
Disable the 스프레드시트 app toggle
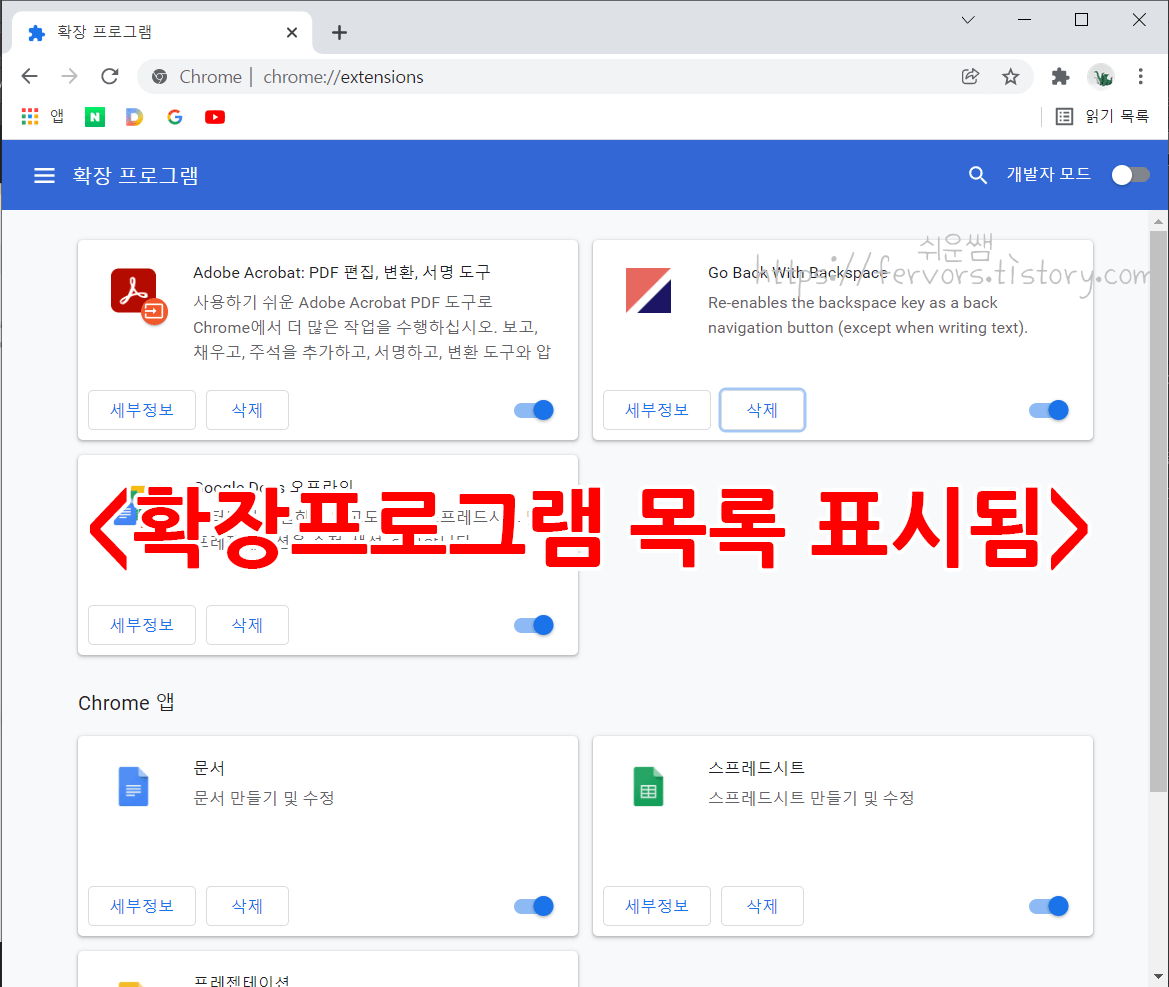click(x=1049, y=906)
